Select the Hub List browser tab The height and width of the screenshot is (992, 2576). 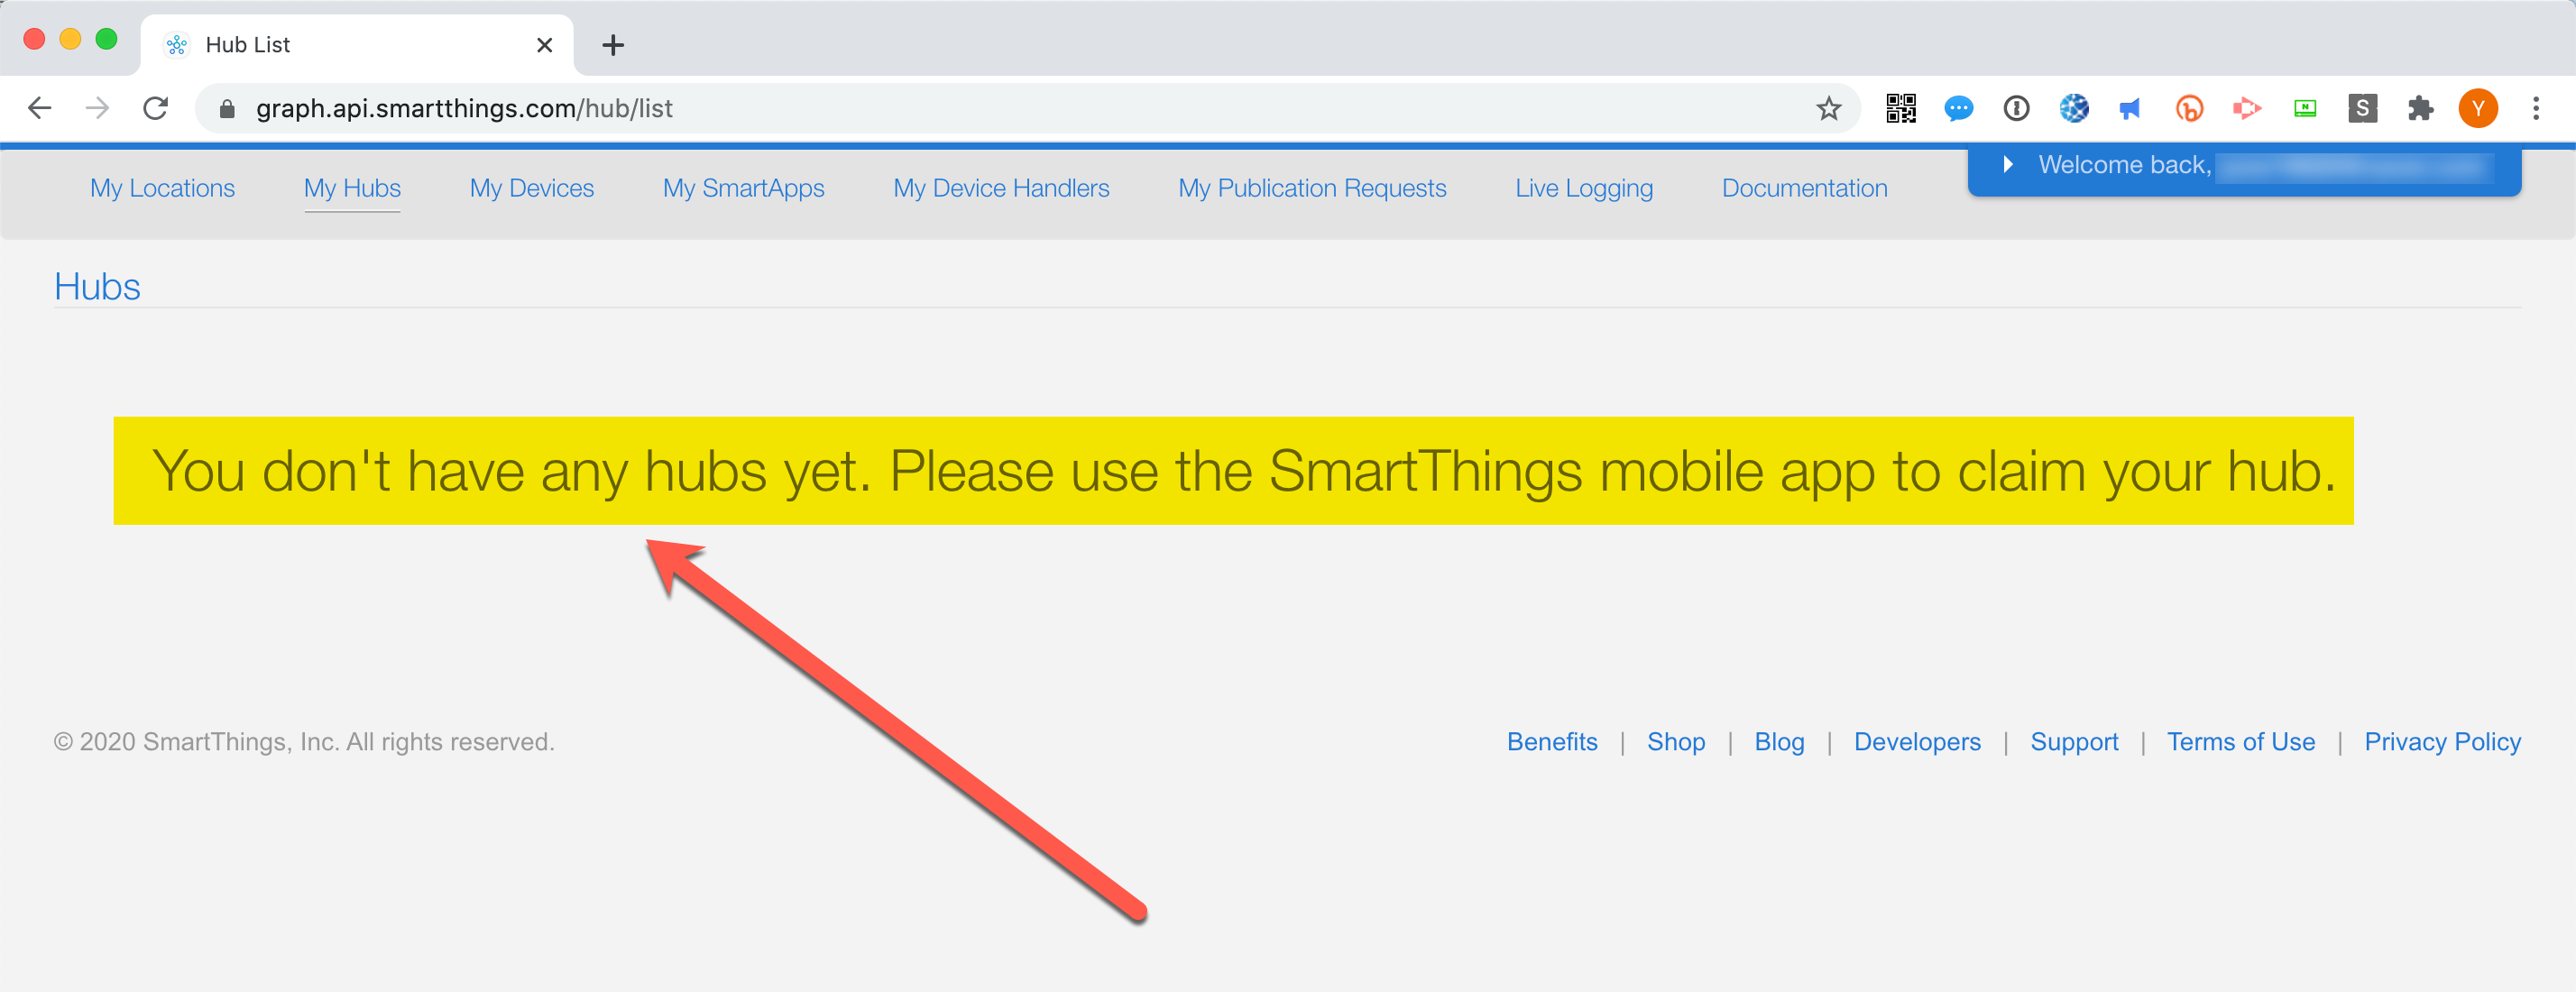click(x=357, y=45)
